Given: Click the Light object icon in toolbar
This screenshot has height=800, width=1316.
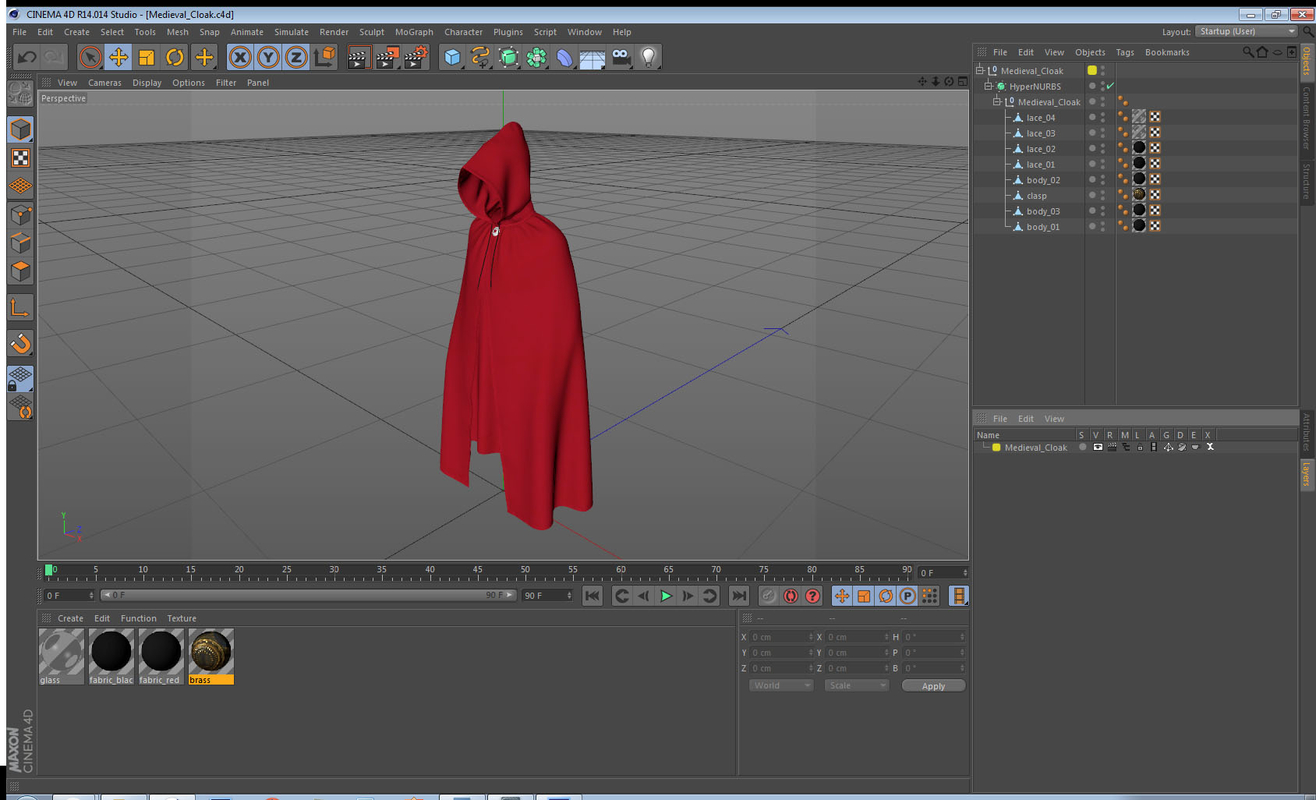Looking at the screenshot, I should [x=649, y=57].
